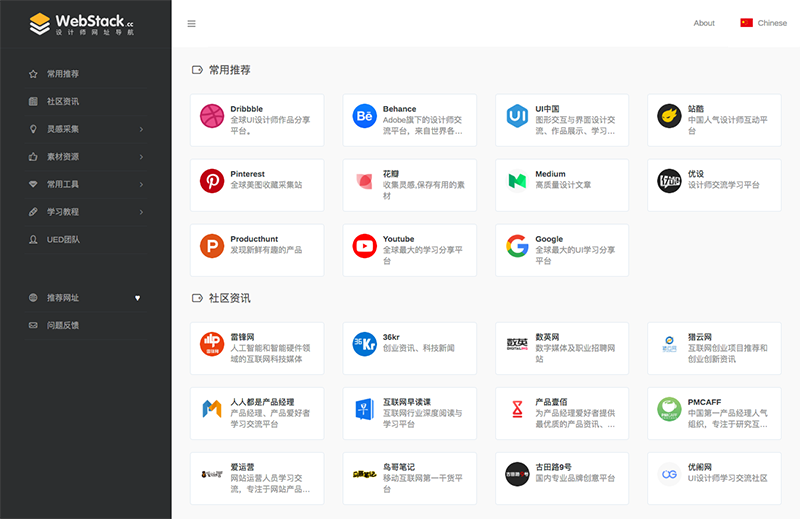Open the 站酷 site card

pyautogui.click(x=713, y=121)
